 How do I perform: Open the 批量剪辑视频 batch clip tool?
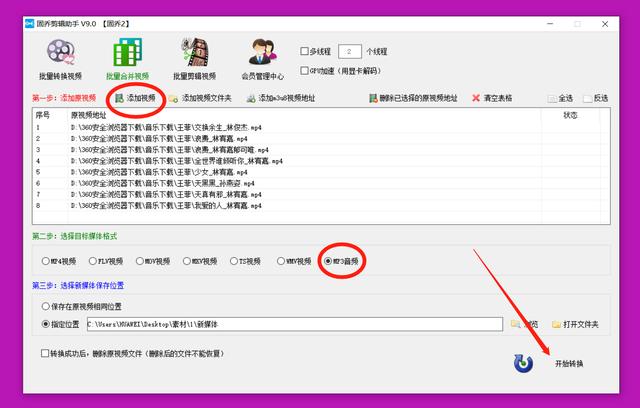[x=195, y=59]
